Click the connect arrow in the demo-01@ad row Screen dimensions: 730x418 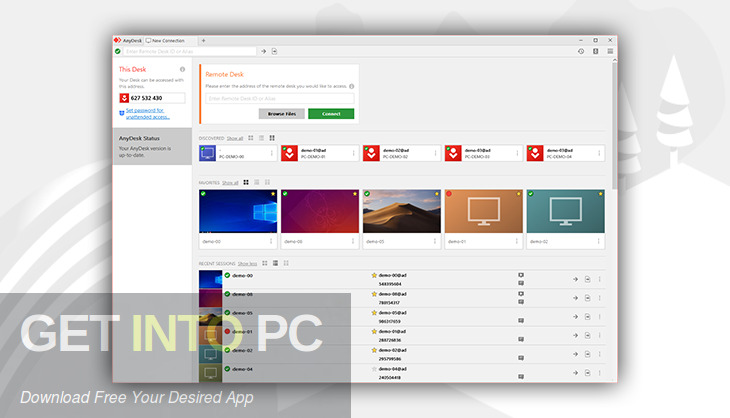coord(575,335)
